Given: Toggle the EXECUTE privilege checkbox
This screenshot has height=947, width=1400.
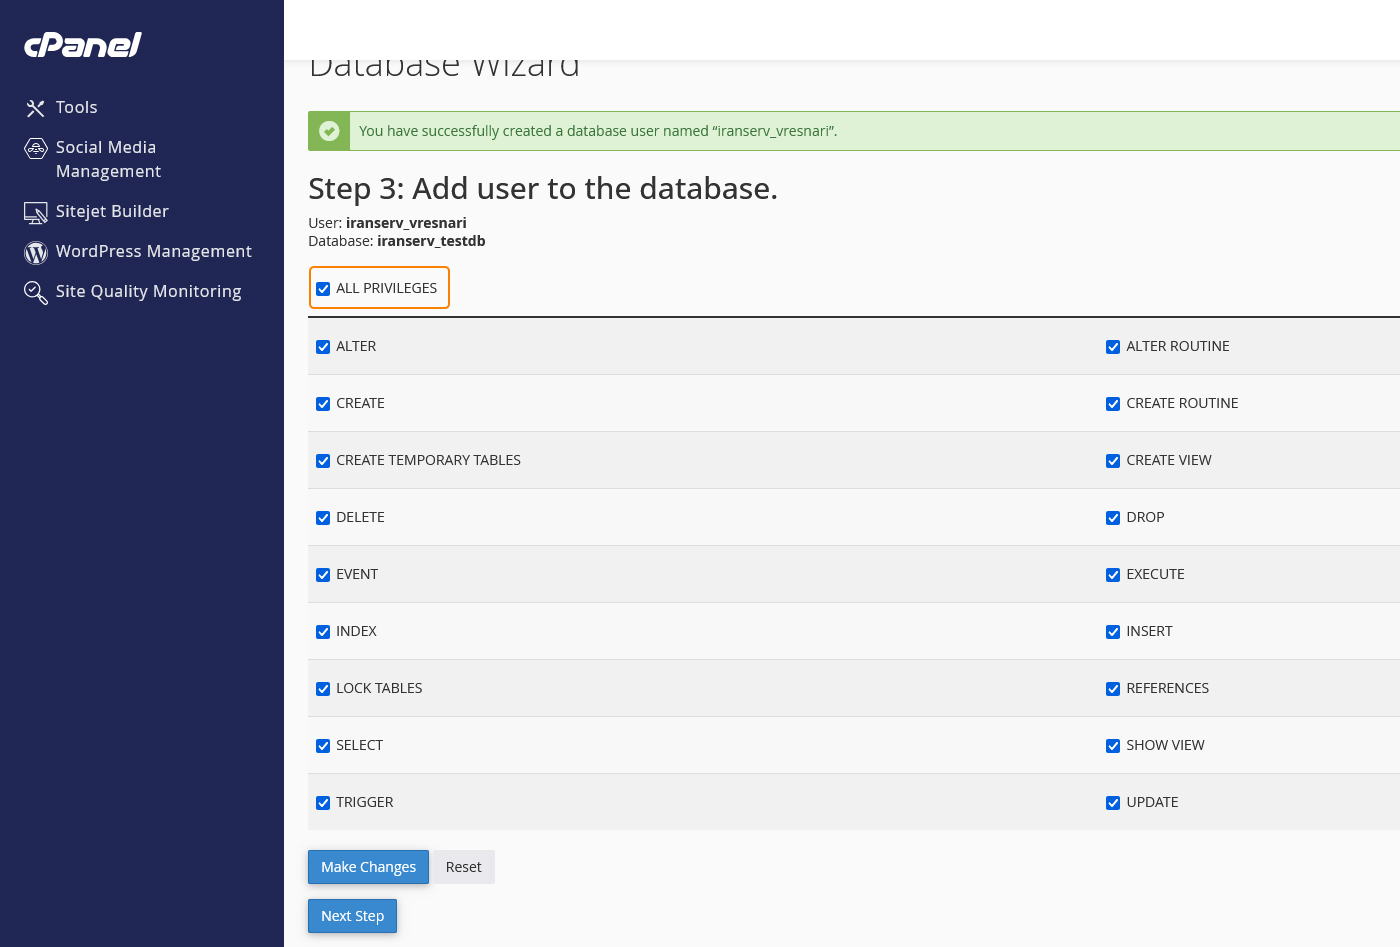Looking at the screenshot, I should tap(1113, 575).
